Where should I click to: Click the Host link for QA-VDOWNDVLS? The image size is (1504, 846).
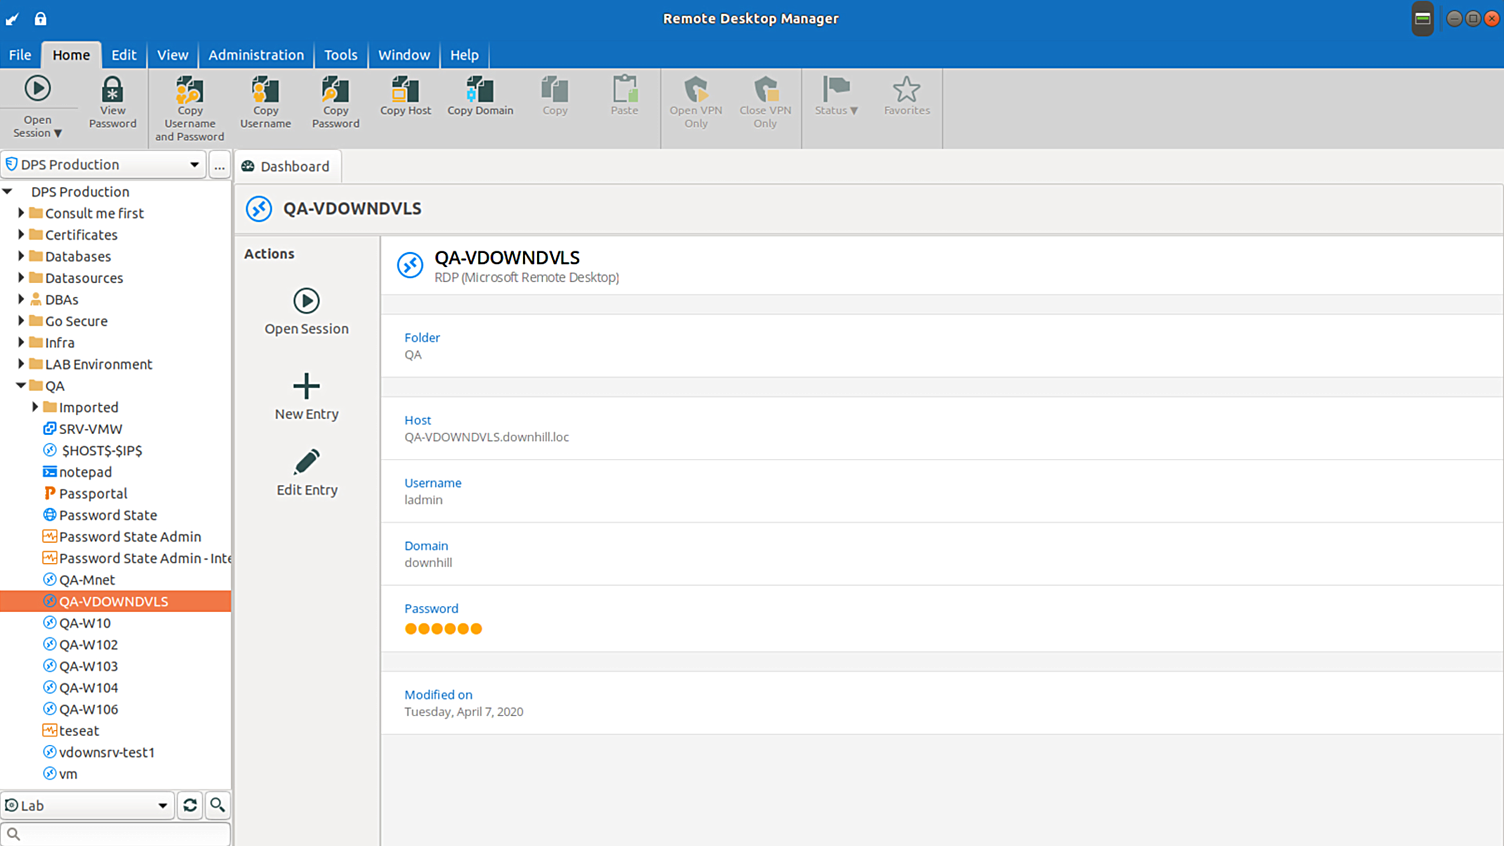[x=417, y=420]
